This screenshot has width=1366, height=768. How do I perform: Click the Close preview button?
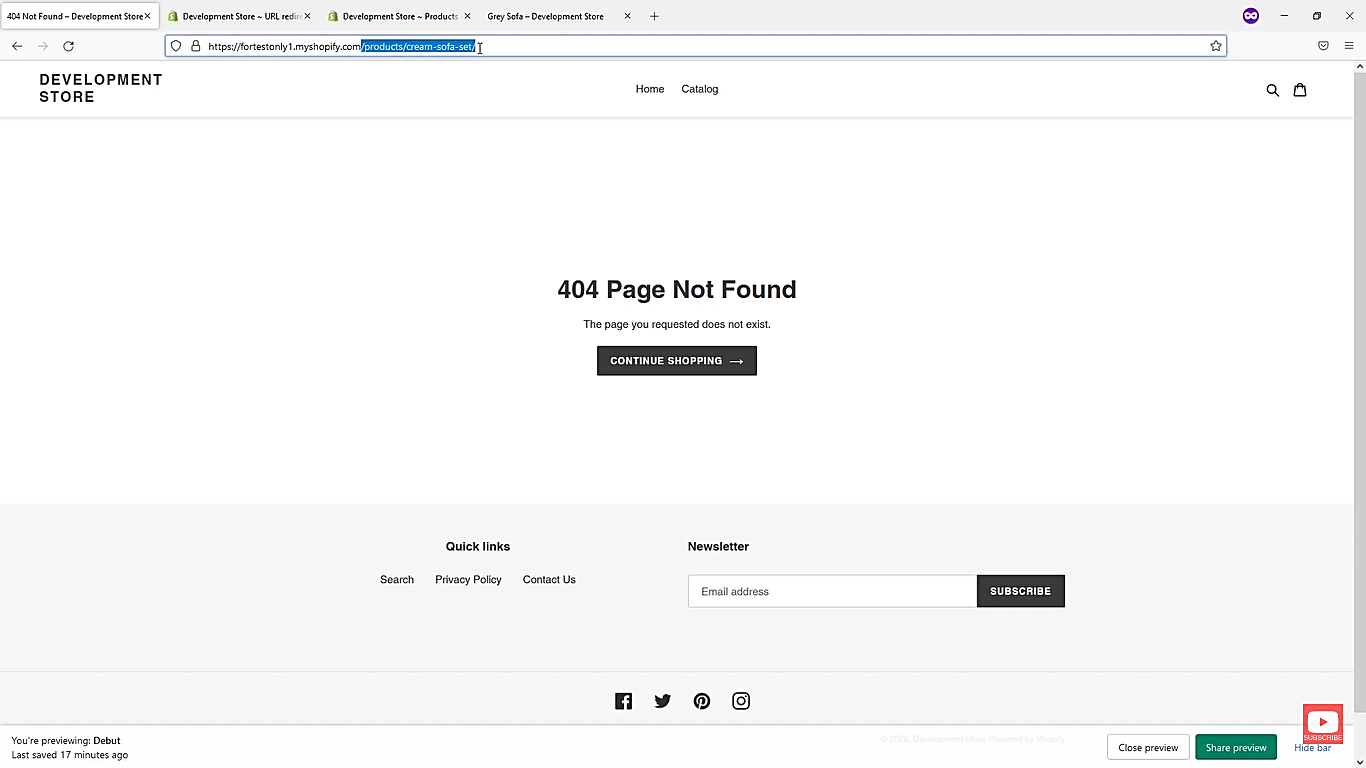(x=1148, y=747)
